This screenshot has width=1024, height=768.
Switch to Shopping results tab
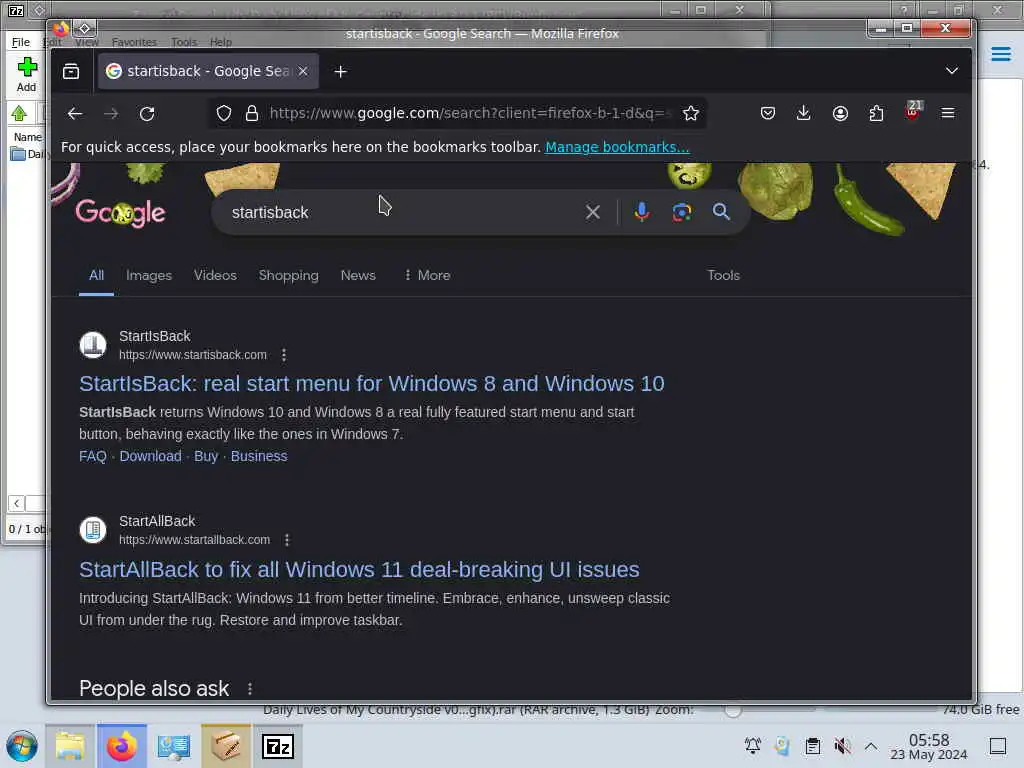click(289, 276)
